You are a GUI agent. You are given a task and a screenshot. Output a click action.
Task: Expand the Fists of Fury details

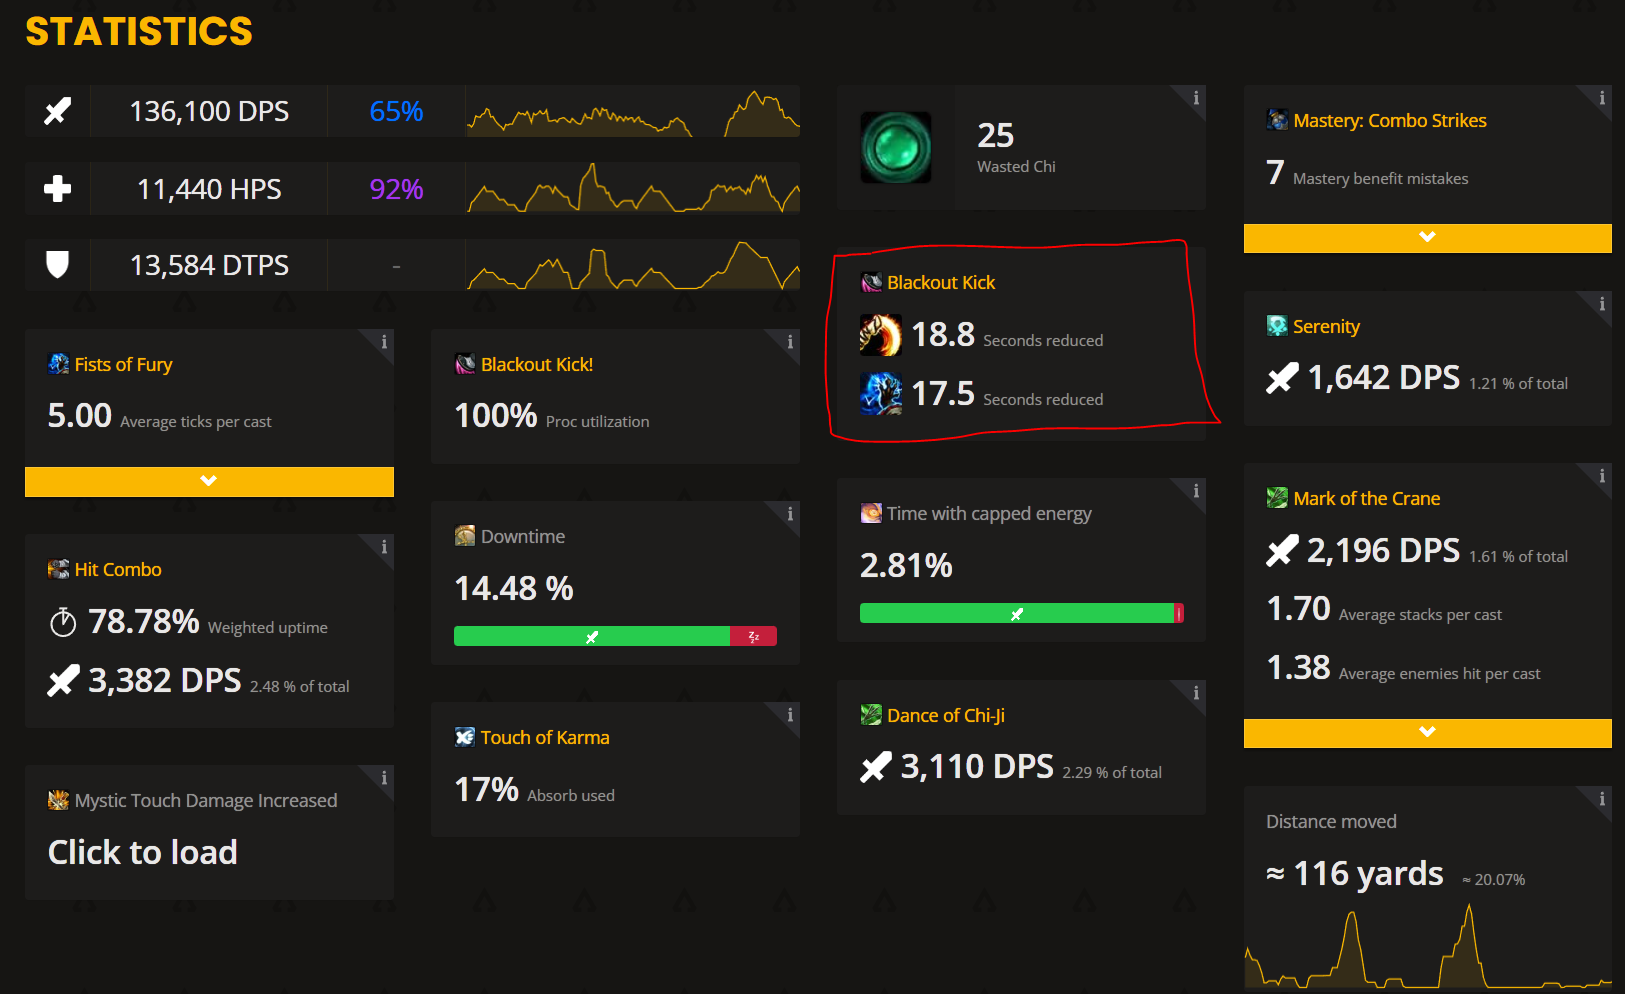pyautogui.click(x=209, y=481)
